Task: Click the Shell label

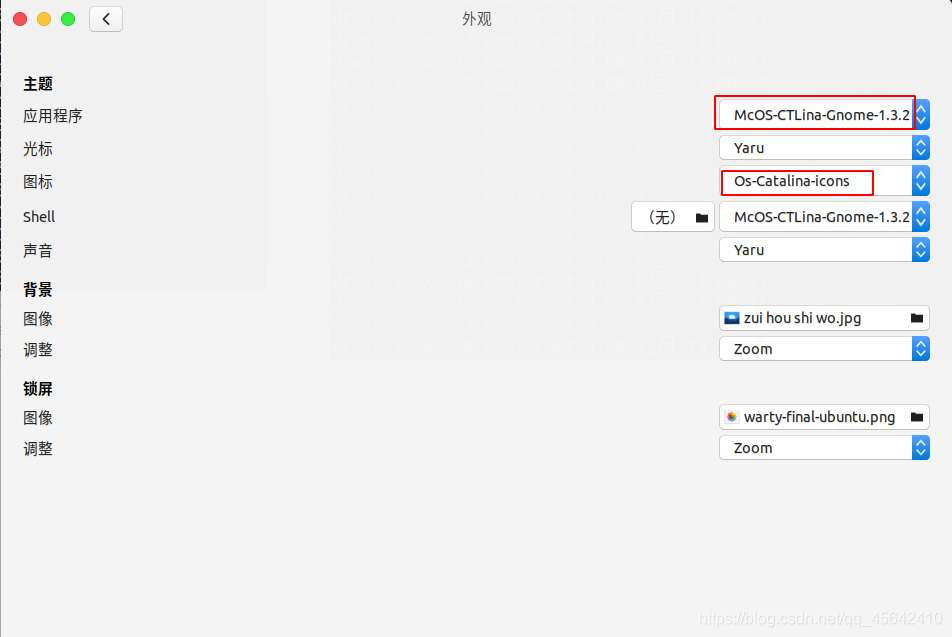Action: 39,216
